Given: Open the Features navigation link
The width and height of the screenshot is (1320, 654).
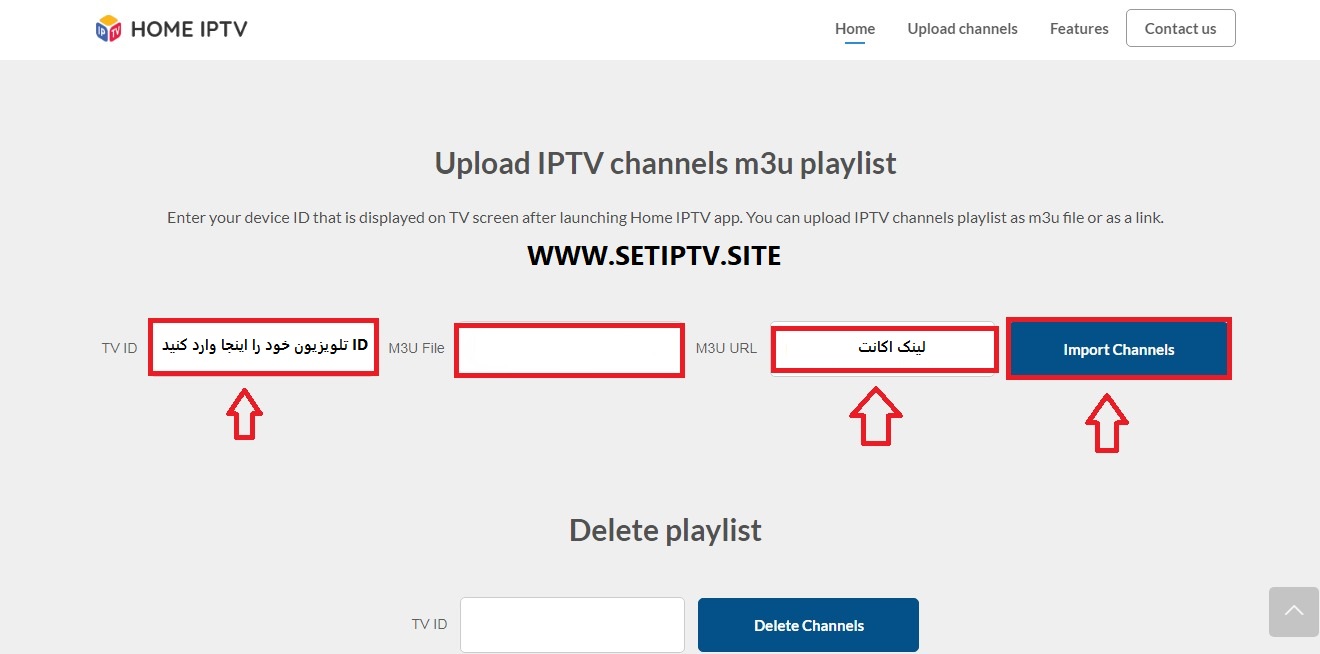Looking at the screenshot, I should pyautogui.click(x=1078, y=28).
